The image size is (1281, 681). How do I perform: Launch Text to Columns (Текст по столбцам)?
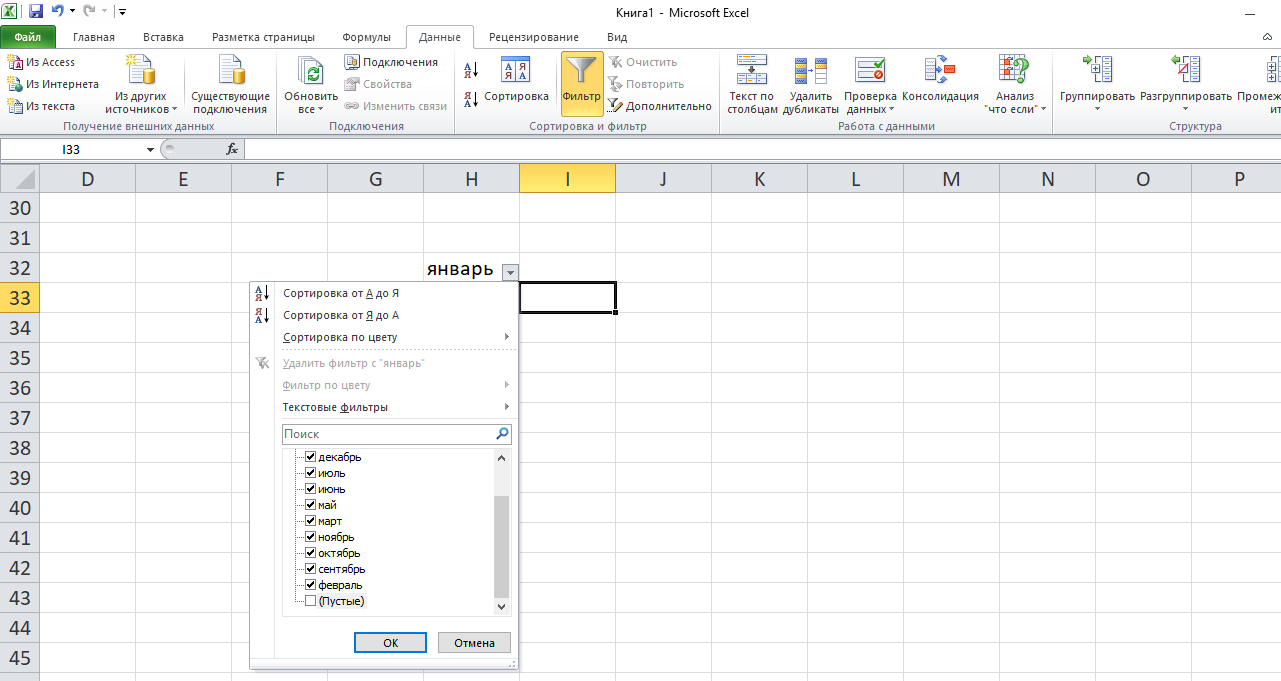[752, 85]
